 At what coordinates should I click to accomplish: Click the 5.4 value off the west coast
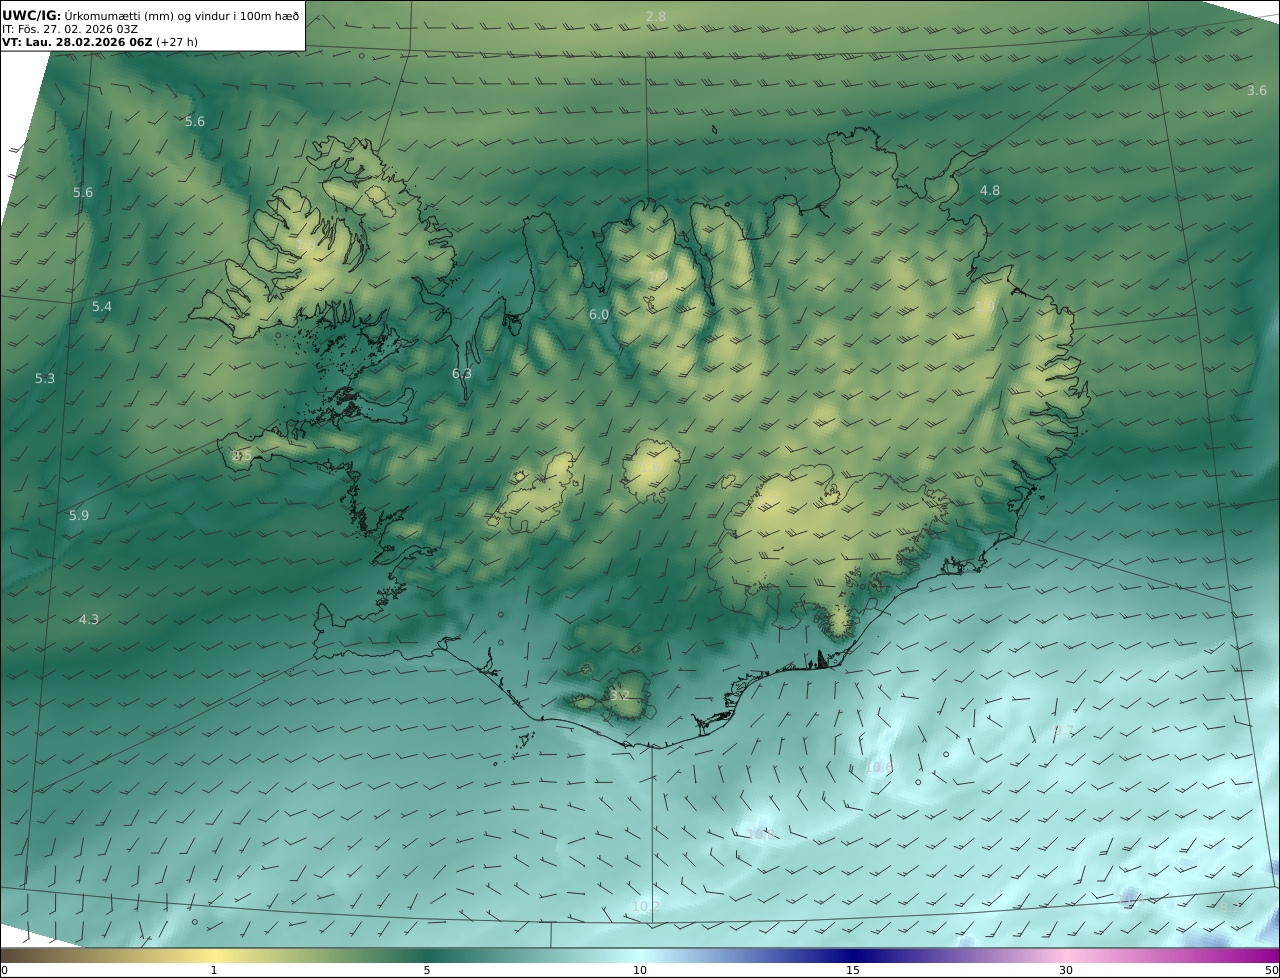[x=102, y=306]
